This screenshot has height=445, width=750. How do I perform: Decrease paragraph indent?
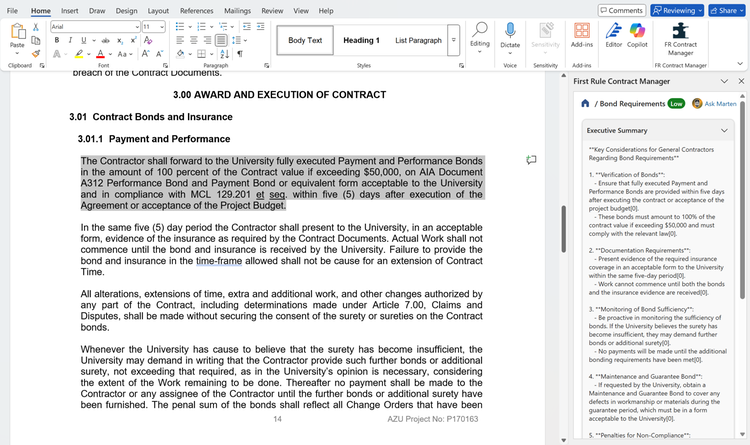pos(247,27)
